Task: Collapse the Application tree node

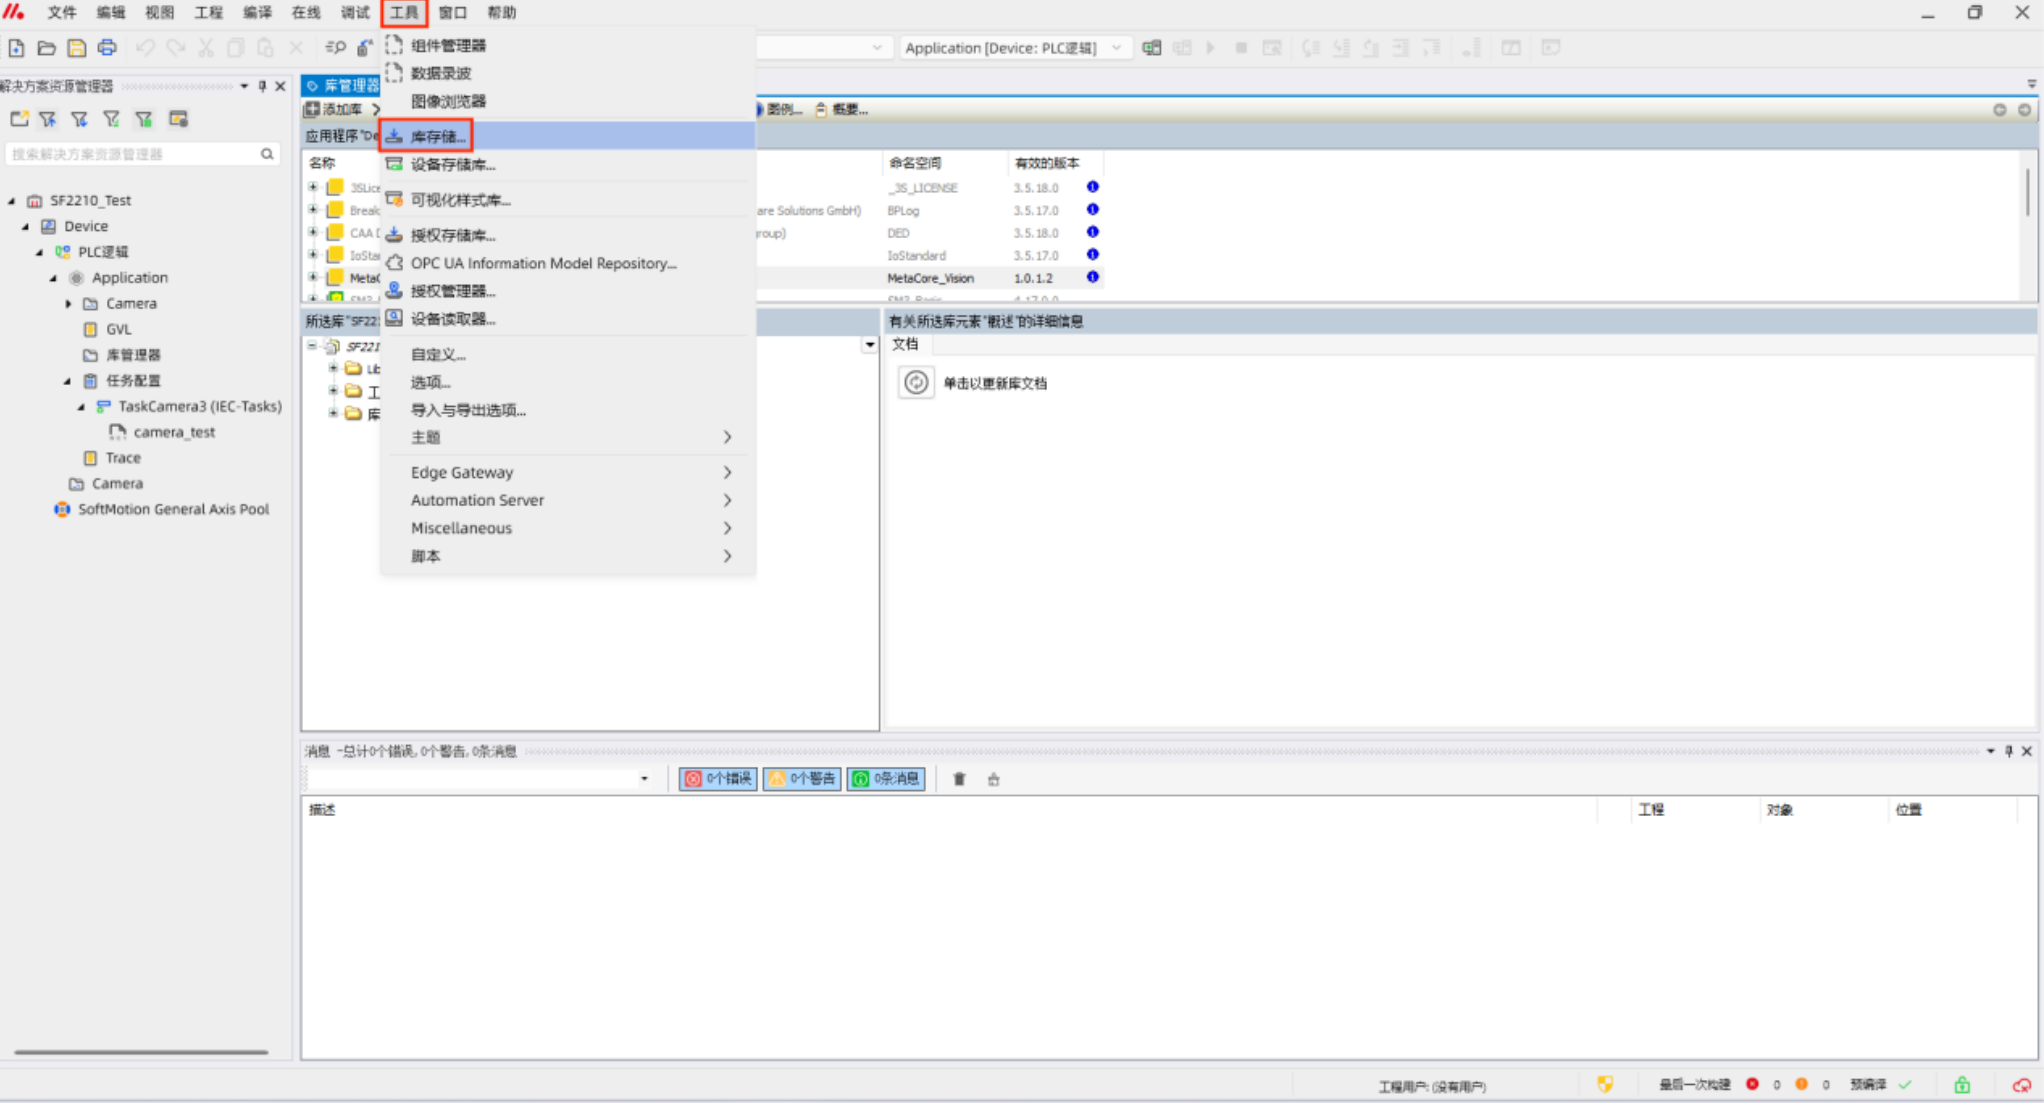Action: point(54,278)
